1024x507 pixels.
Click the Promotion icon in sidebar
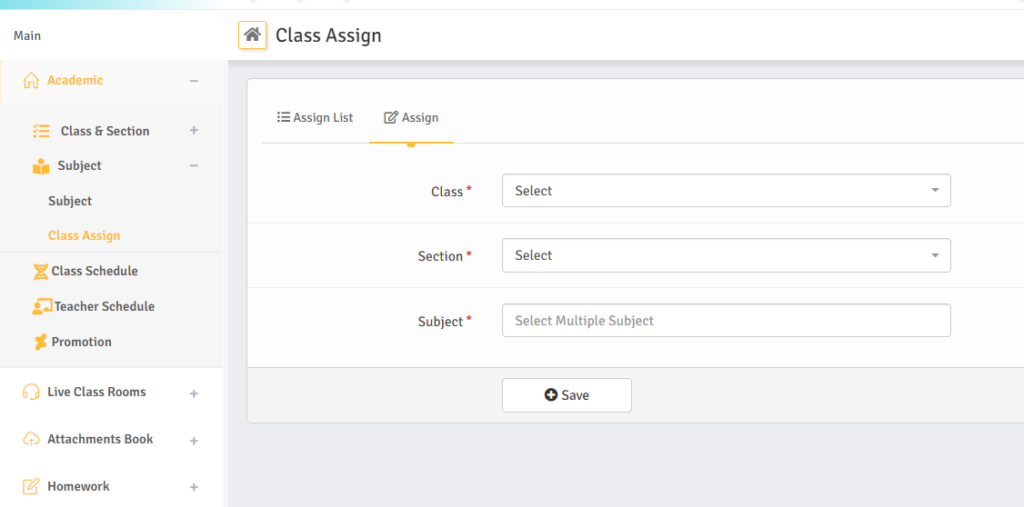[40, 342]
